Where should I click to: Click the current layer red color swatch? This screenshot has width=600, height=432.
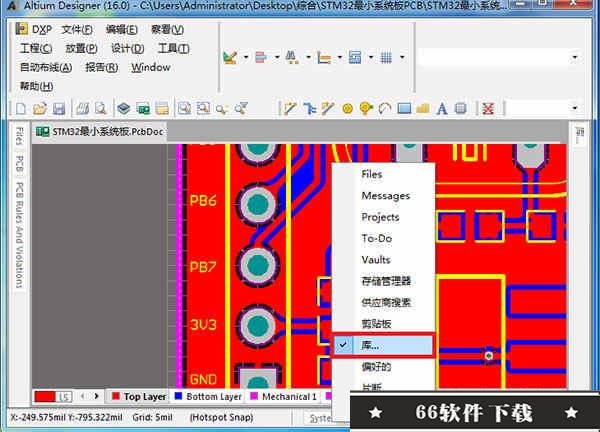pyautogui.click(x=45, y=397)
